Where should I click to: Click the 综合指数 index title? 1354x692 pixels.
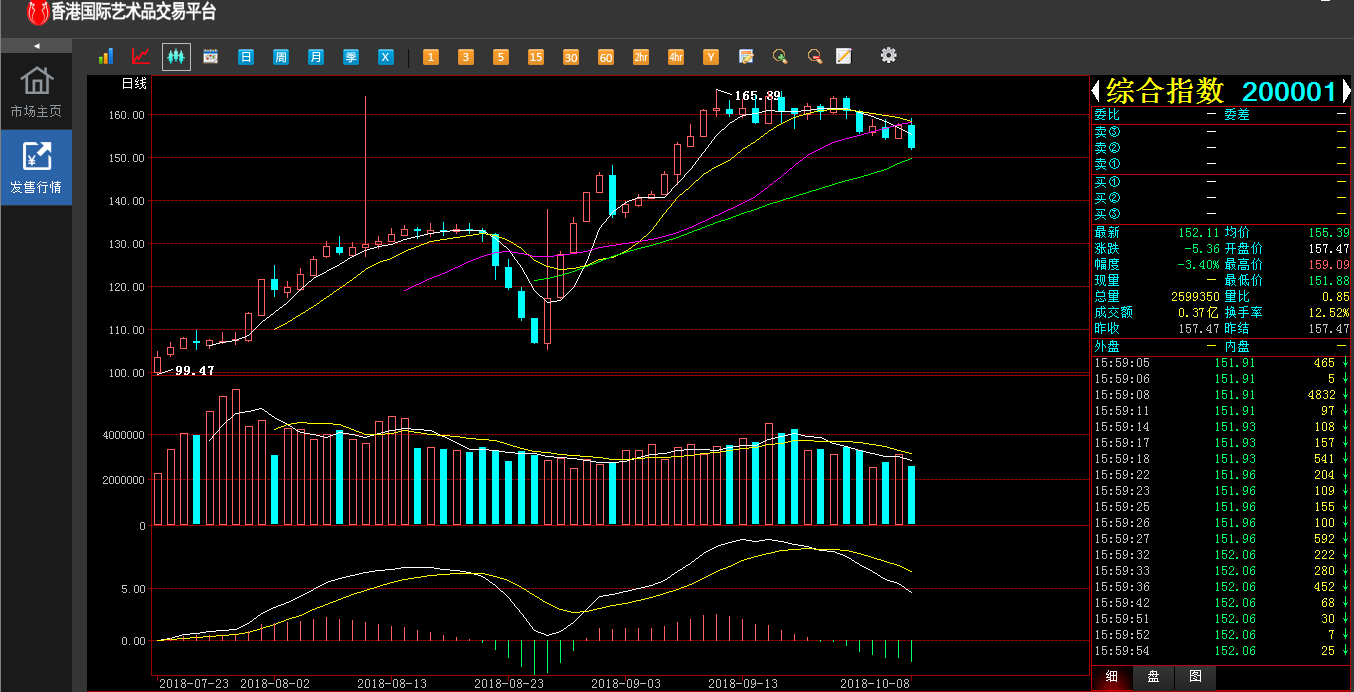(x=1165, y=92)
